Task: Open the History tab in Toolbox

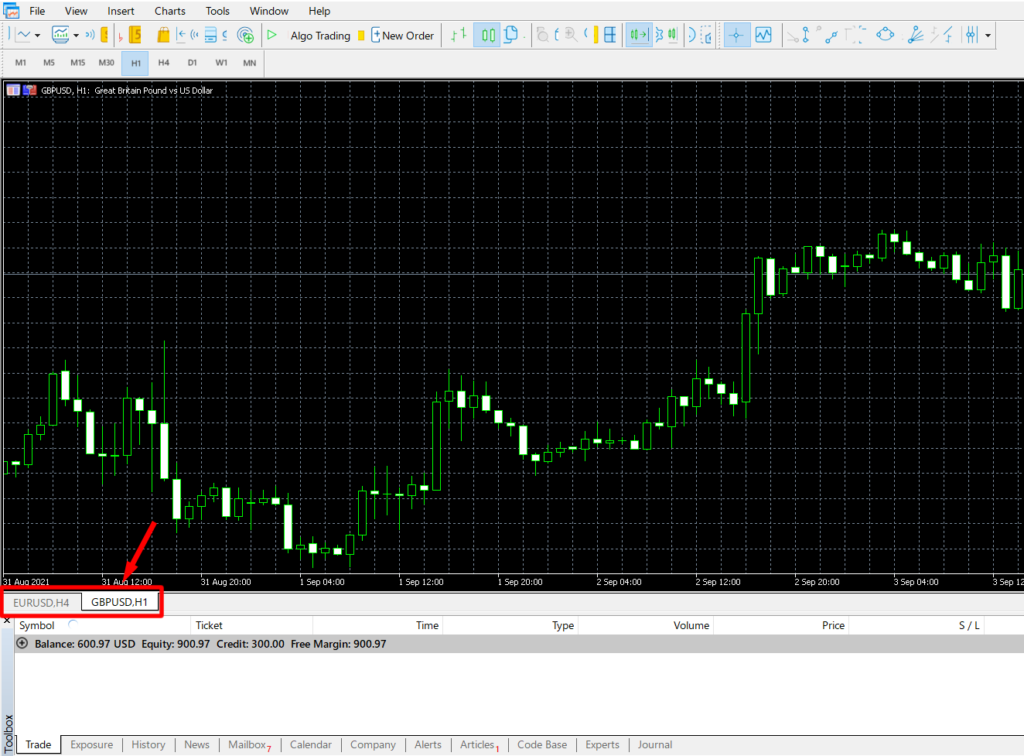Action: (x=148, y=744)
